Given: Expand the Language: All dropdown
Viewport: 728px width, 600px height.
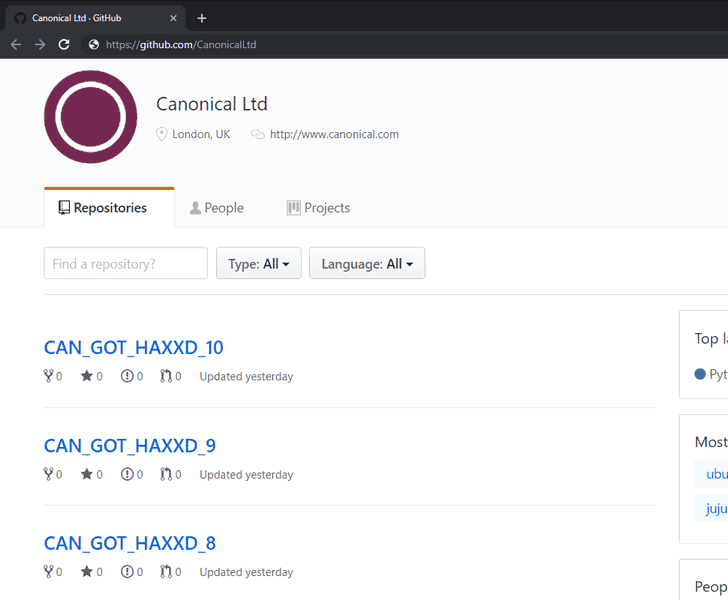Looking at the screenshot, I should [x=367, y=263].
